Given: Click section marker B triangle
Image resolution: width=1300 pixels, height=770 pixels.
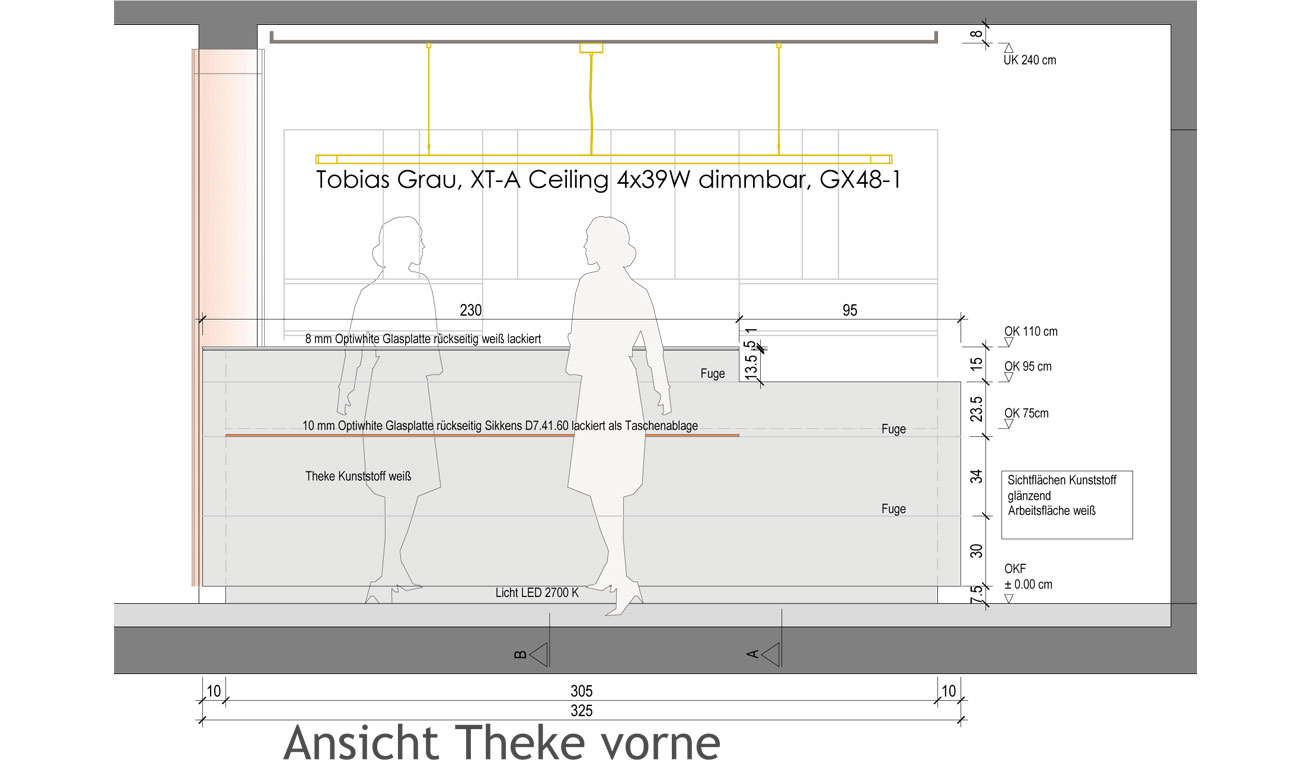Looking at the screenshot, I should click(x=541, y=655).
